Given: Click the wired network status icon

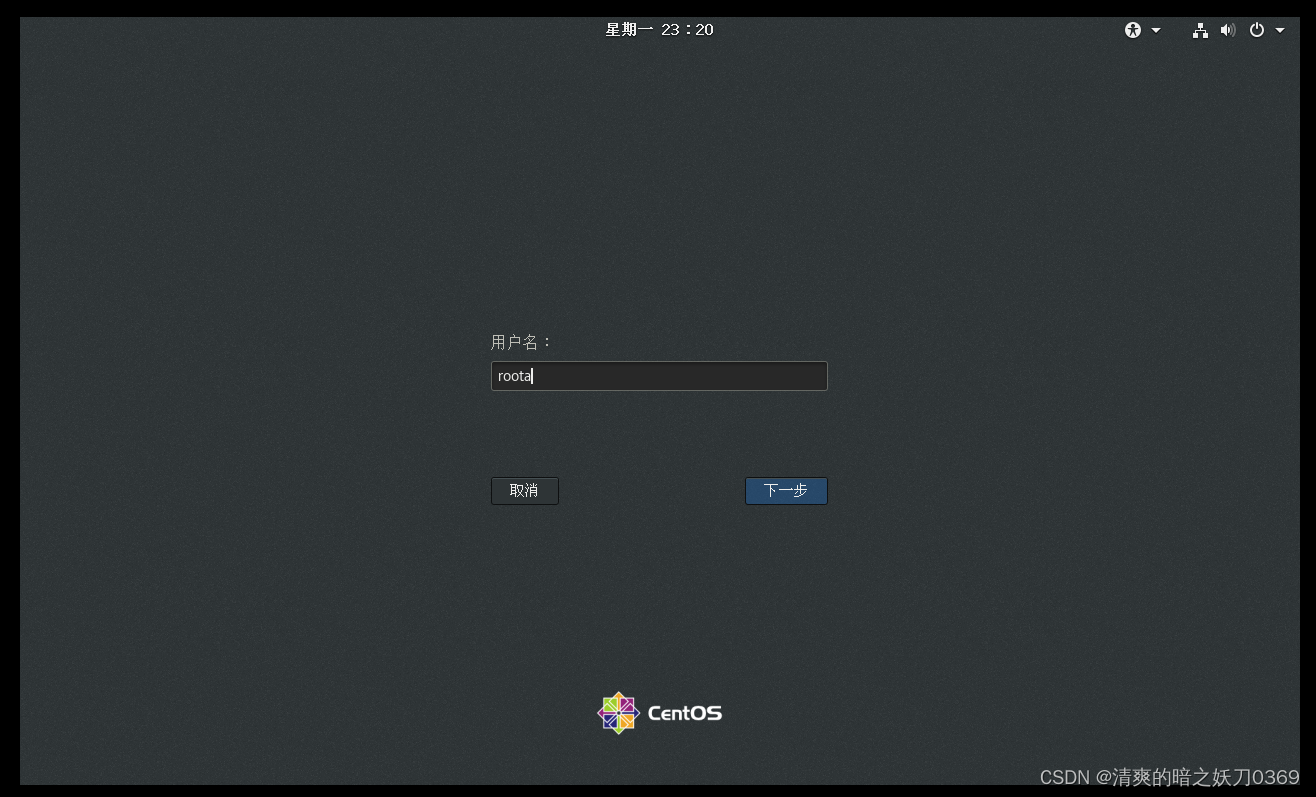Looking at the screenshot, I should [1200, 30].
